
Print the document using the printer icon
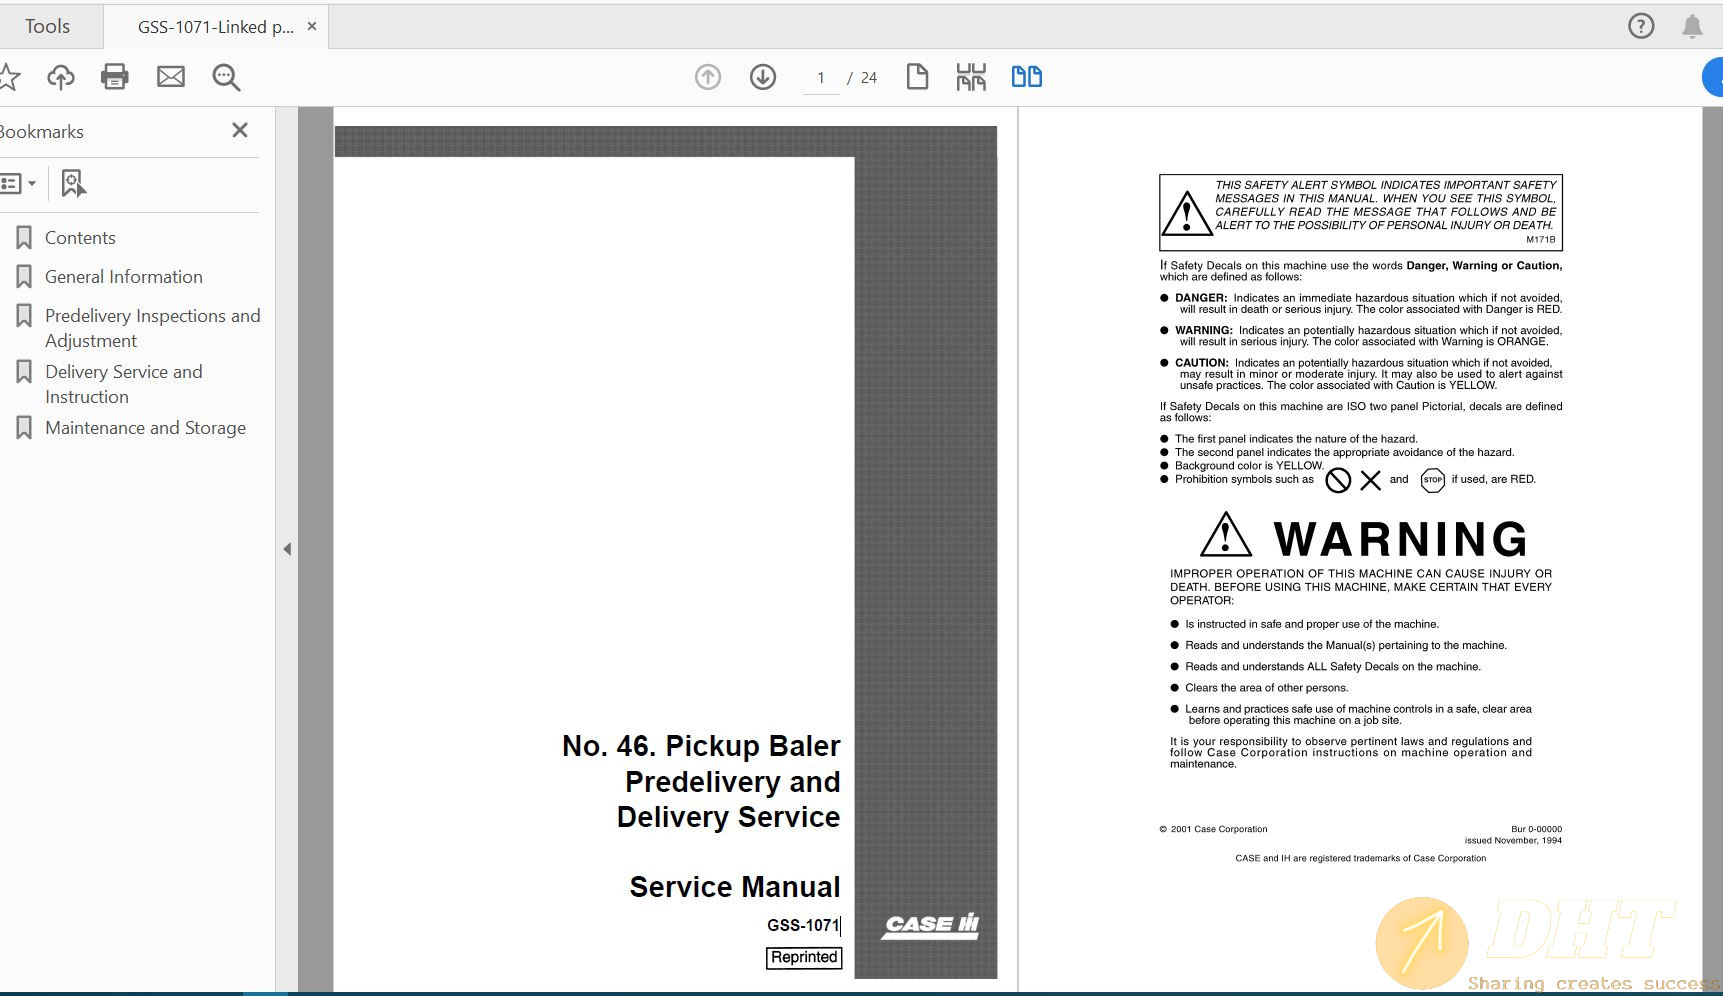pyautogui.click(x=115, y=77)
